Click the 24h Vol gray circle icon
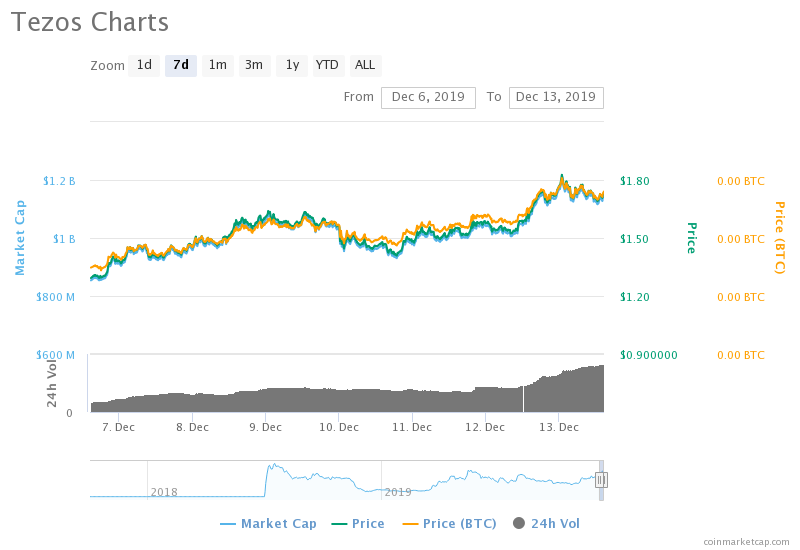 (x=518, y=523)
